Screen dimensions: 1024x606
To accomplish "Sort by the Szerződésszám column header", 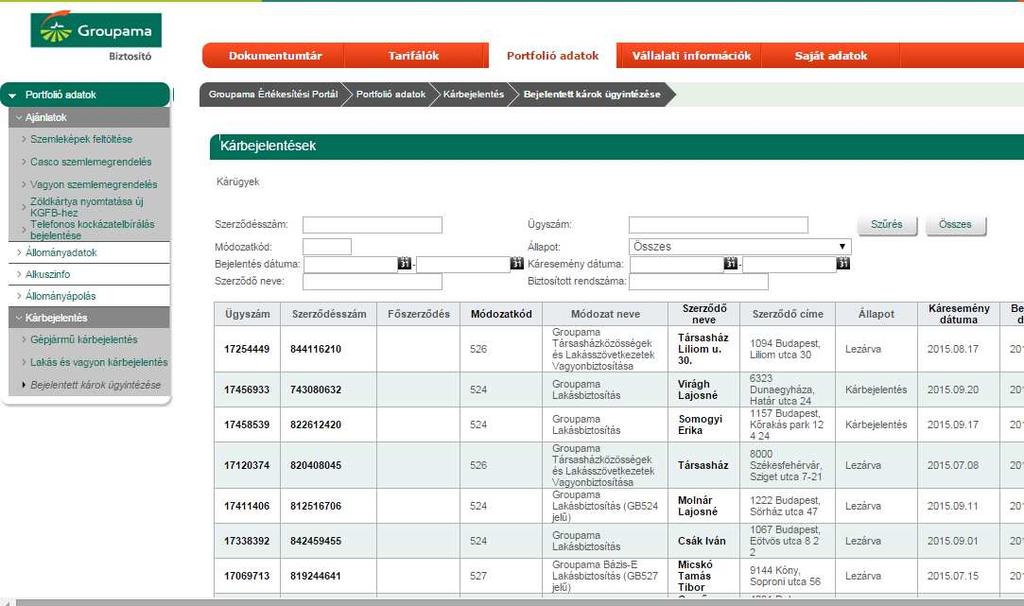I will (x=329, y=314).
